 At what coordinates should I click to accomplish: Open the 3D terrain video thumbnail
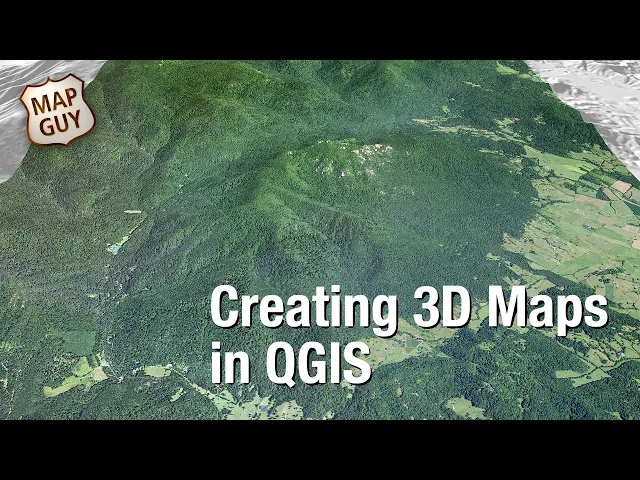point(320,240)
